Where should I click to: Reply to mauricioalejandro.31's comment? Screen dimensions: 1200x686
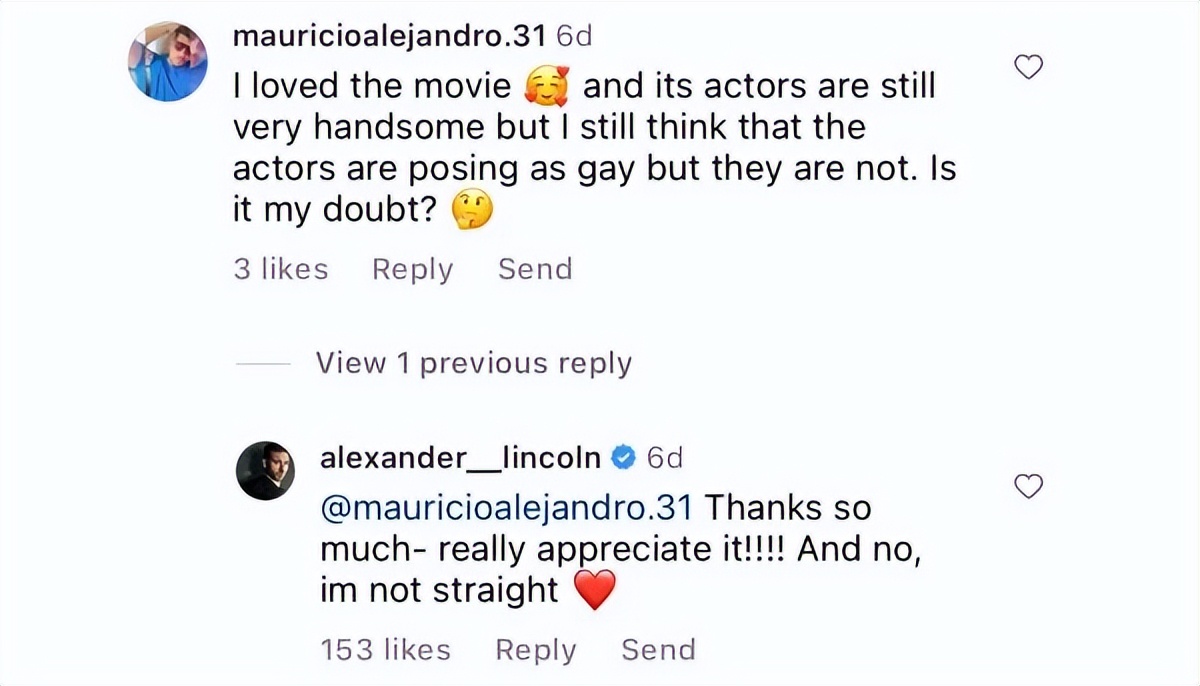point(411,268)
